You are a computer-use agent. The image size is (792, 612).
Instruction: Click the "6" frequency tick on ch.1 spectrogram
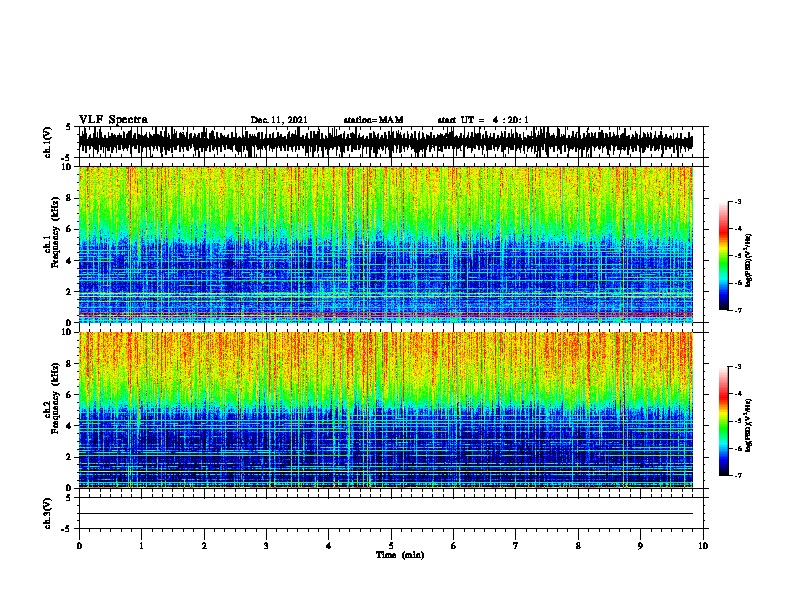coord(70,229)
